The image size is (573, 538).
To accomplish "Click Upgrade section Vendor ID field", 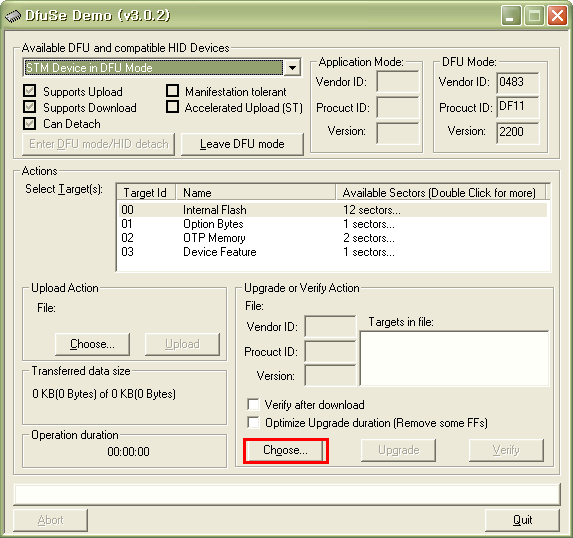I will point(330,326).
